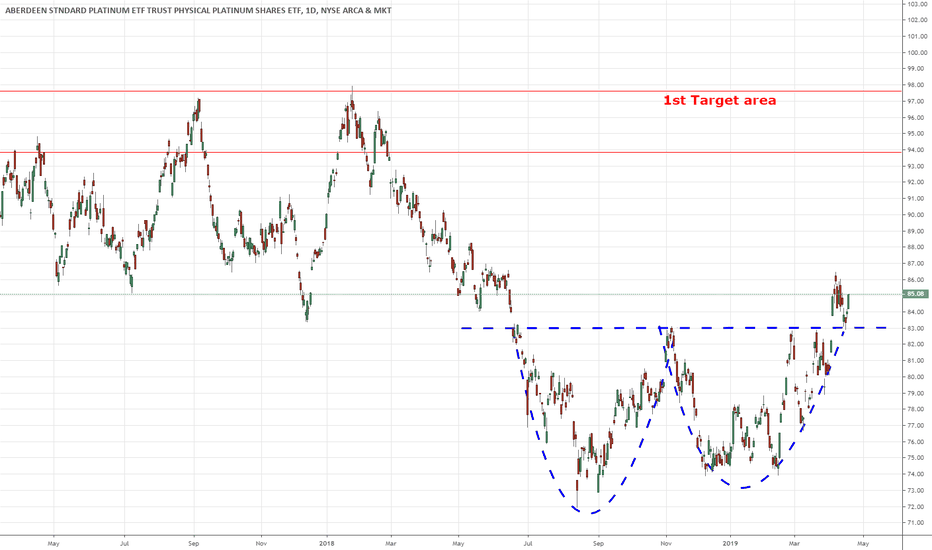Click the 101.00 price axis label
The image size is (932, 550).
point(915,36)
